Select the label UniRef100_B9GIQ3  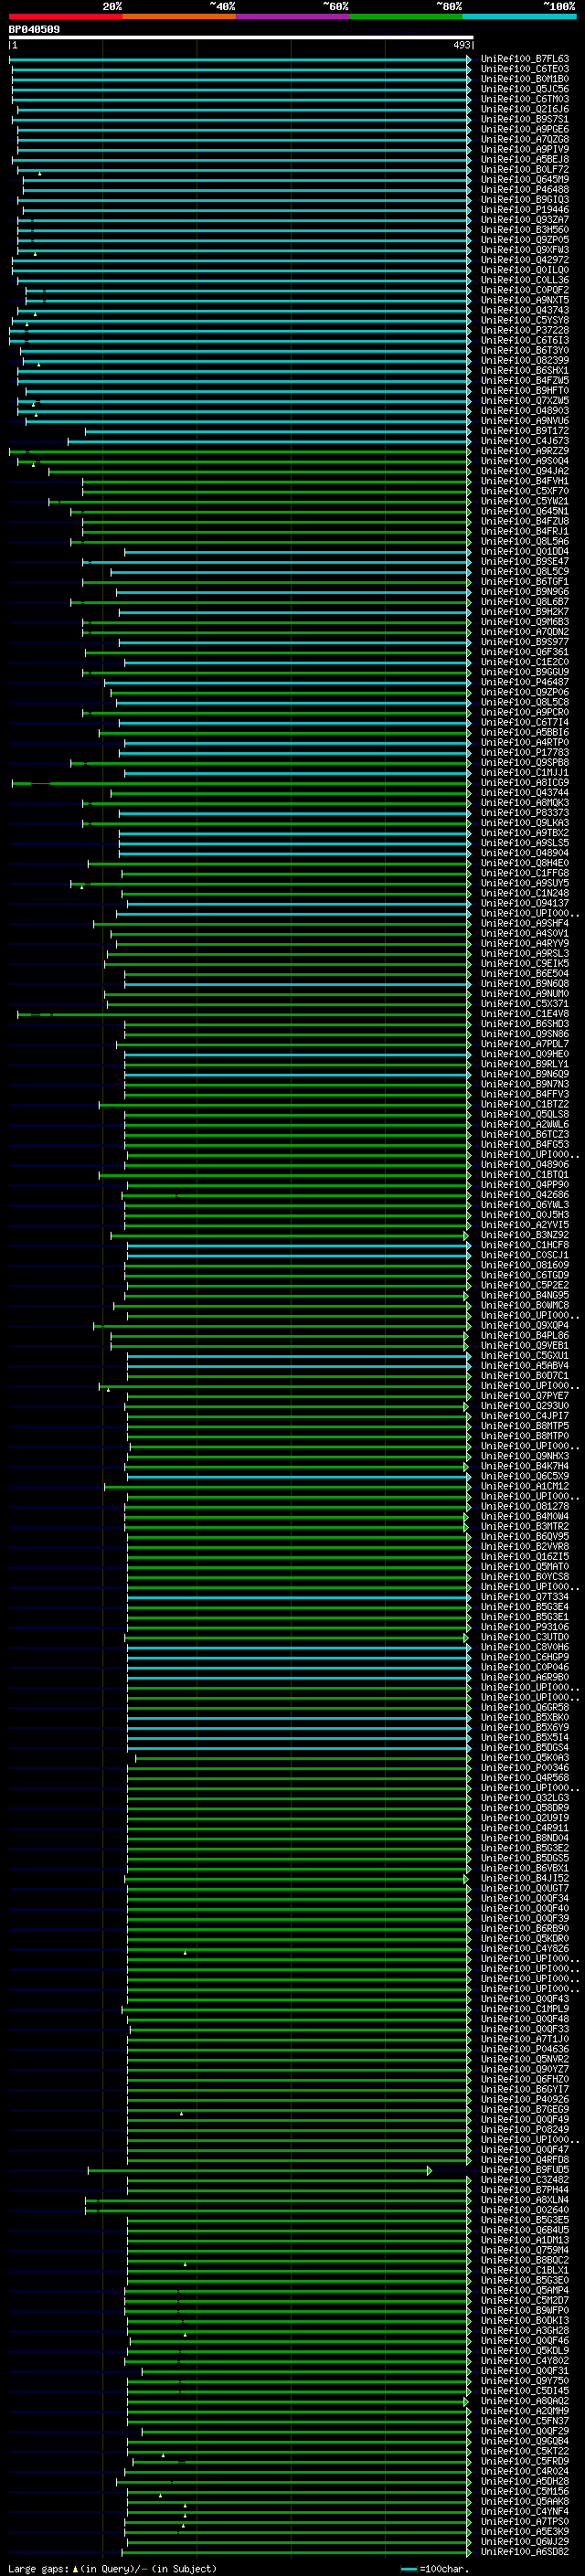[525, 199]
